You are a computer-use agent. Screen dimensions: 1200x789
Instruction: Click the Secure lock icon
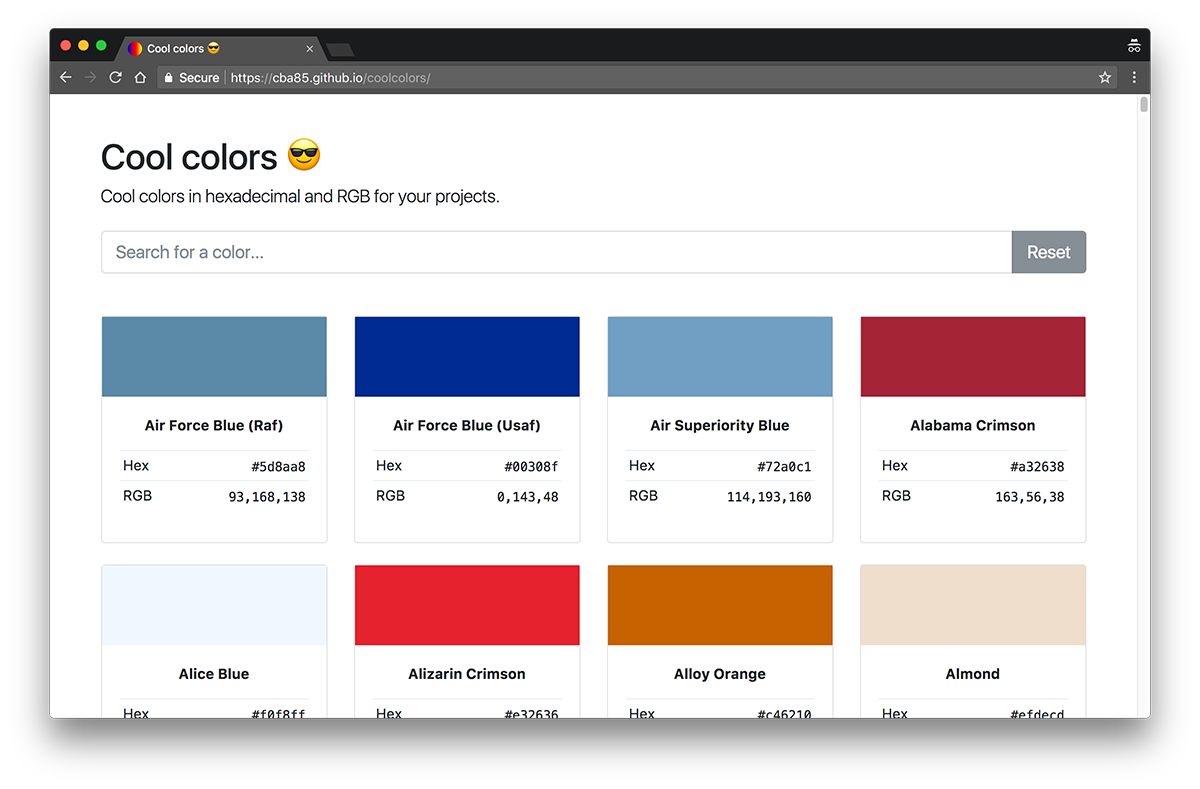pos(169,77)
